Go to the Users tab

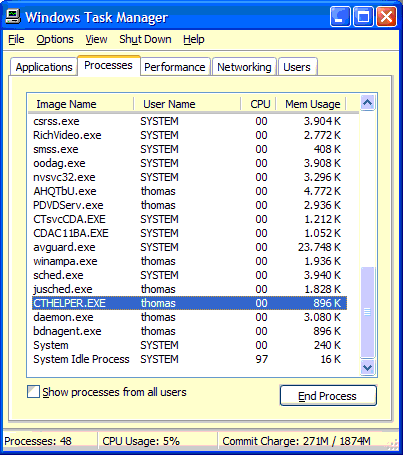(x=297, y=67)
